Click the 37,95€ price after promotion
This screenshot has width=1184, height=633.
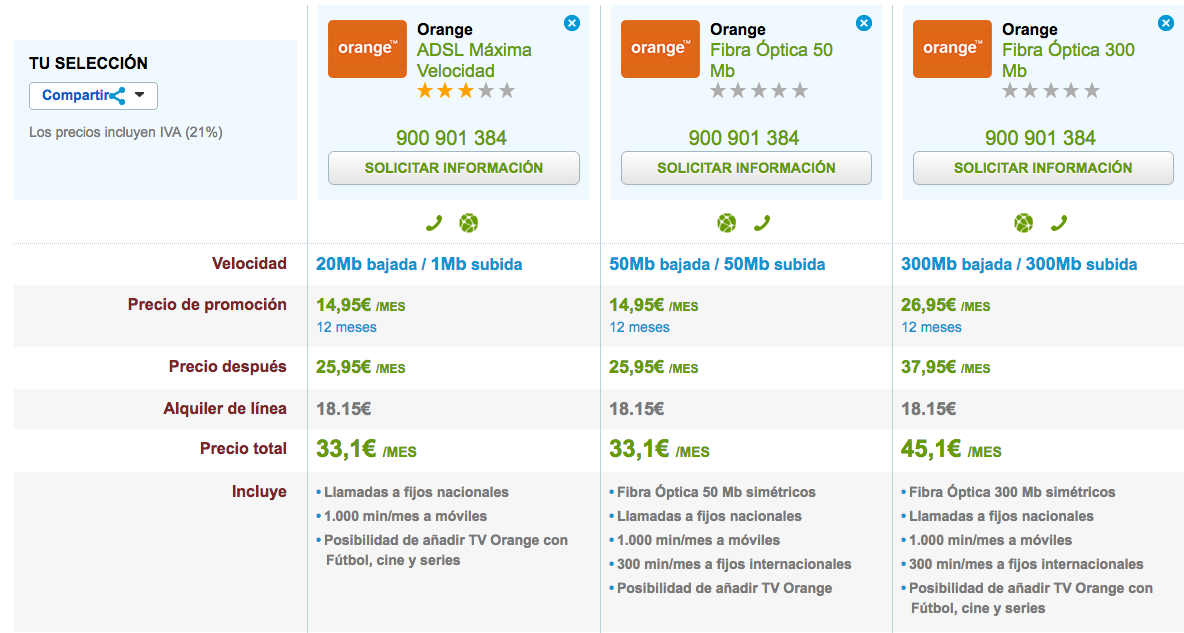point(945,367)
